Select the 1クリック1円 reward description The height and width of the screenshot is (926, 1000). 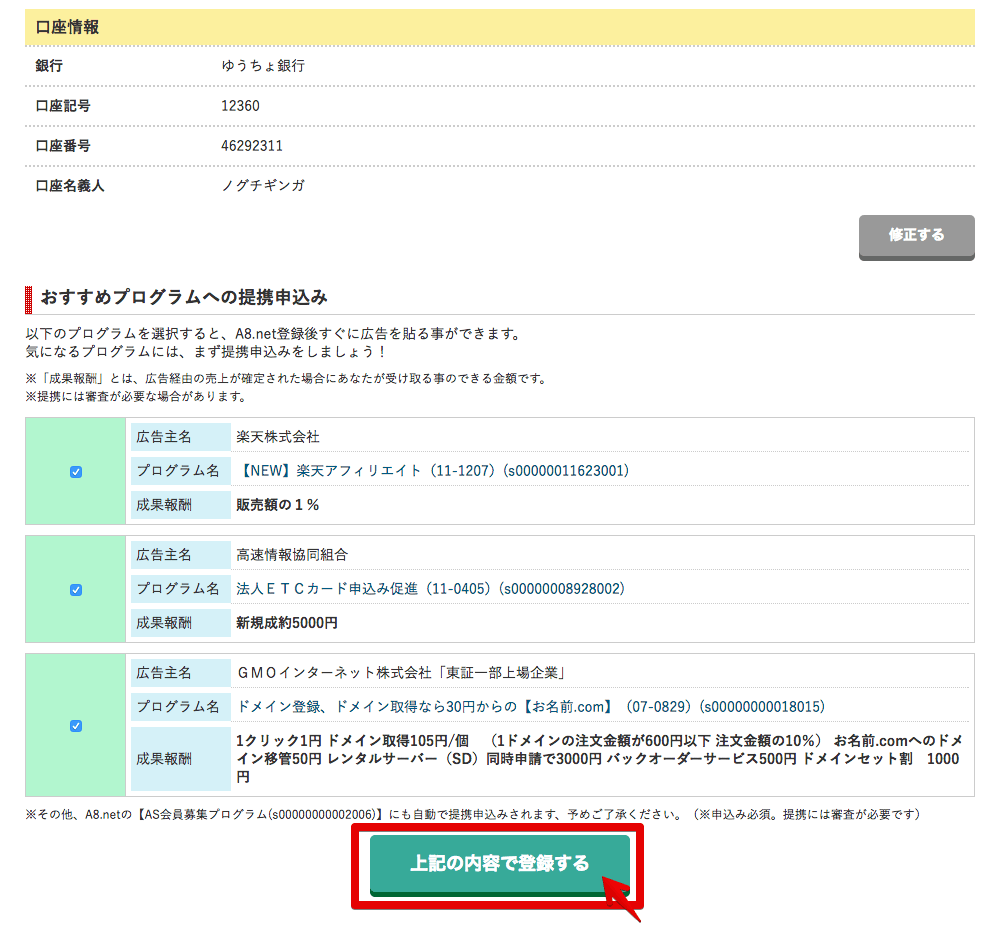[x=598, y=759]
